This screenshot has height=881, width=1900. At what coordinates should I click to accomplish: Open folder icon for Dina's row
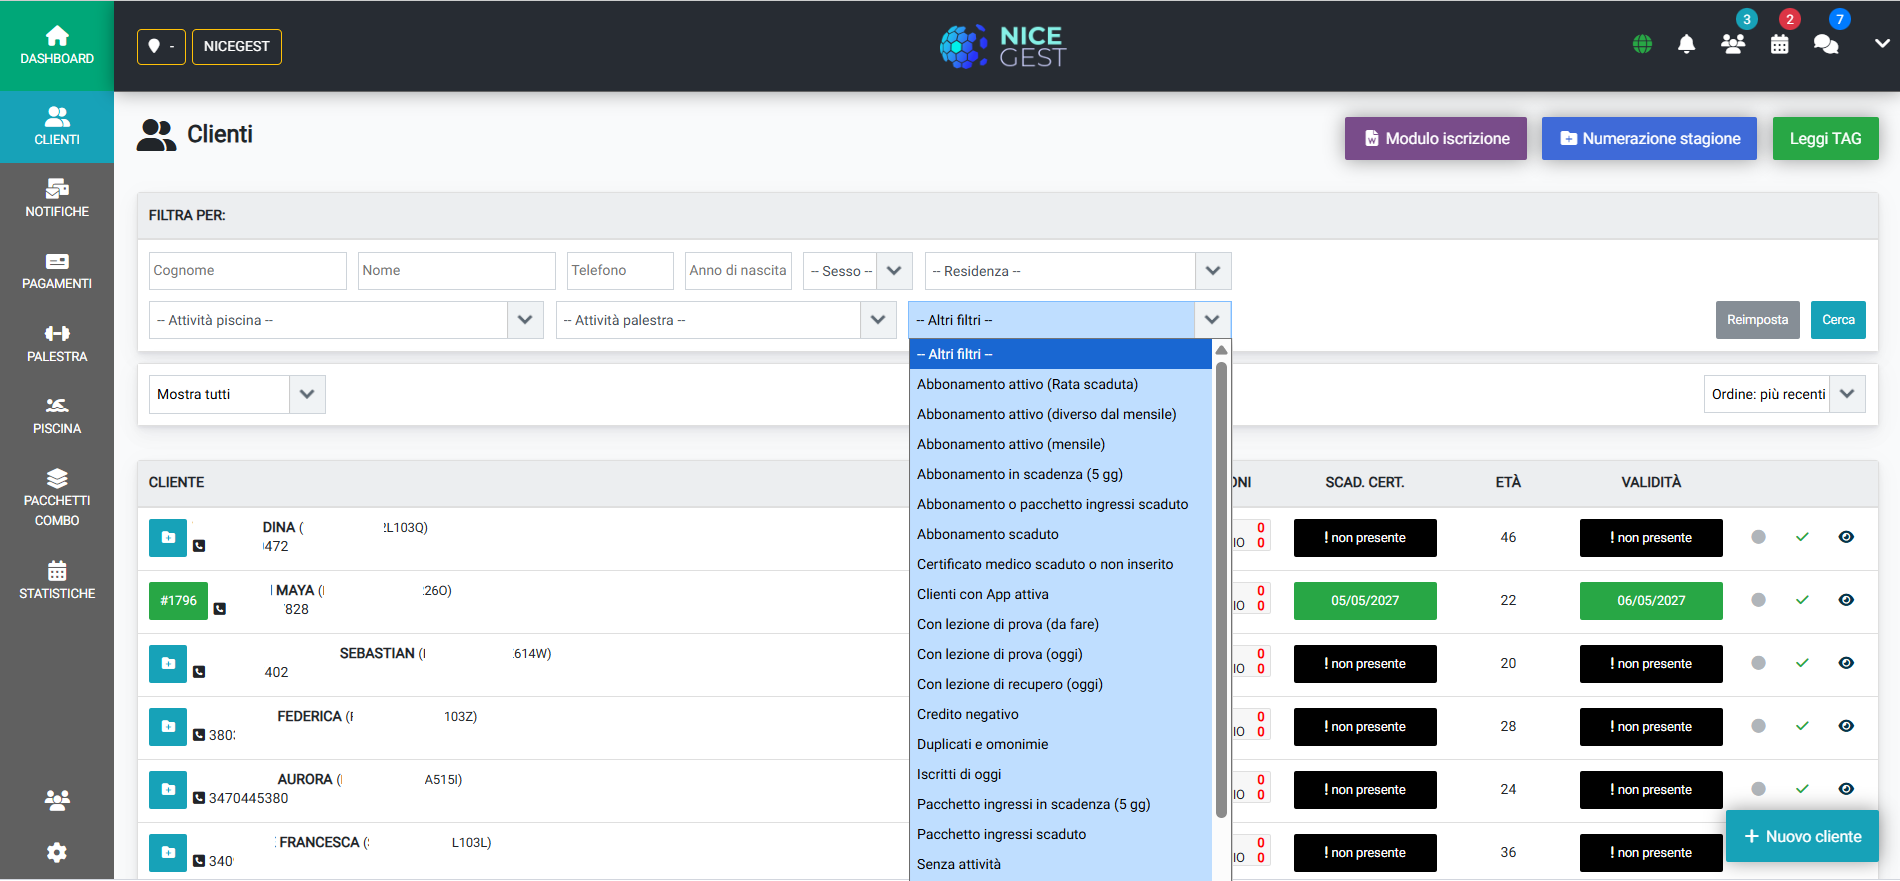pyautogui.click(x=168, y=538)
